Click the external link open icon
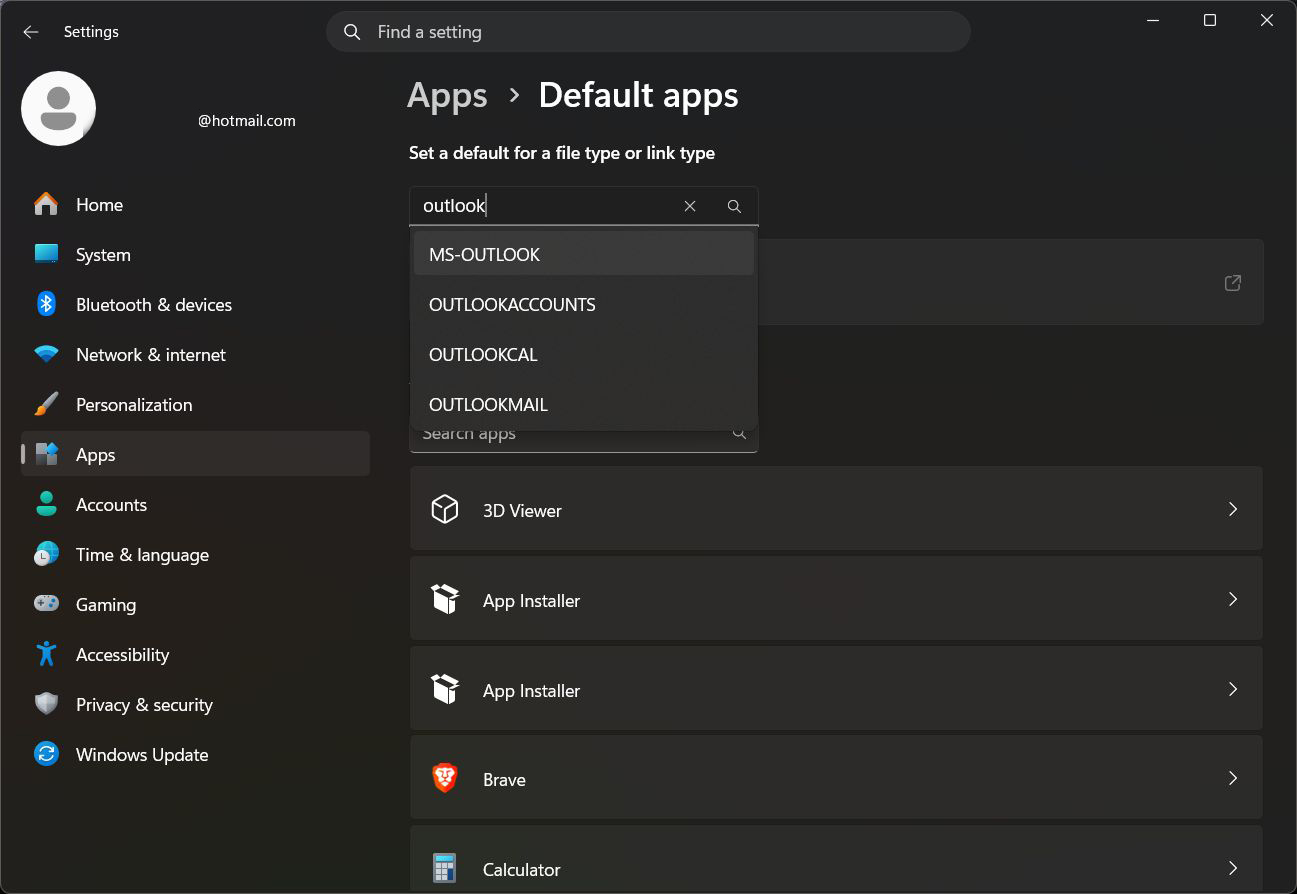 point(1233,283)
